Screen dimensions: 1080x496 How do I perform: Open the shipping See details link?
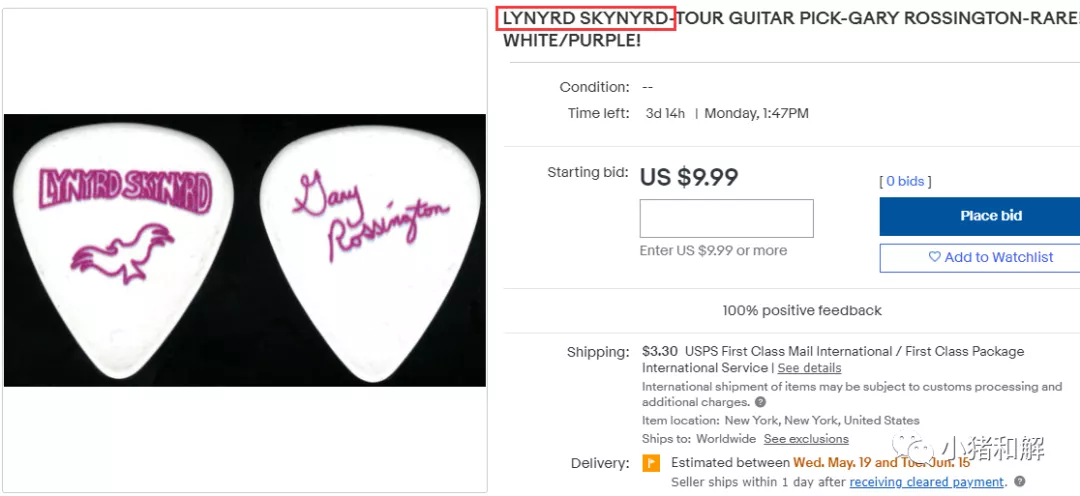pos(809,368)
